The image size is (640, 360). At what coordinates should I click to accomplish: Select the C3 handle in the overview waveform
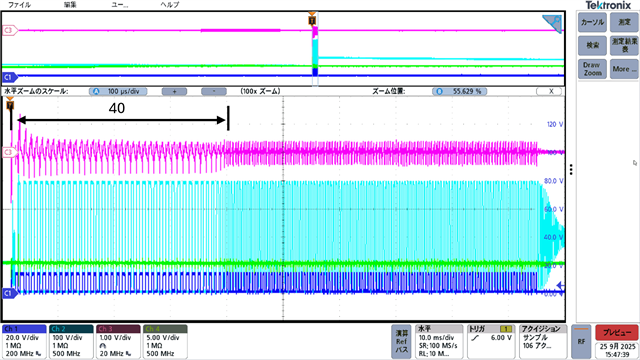[x=10, y=30]
